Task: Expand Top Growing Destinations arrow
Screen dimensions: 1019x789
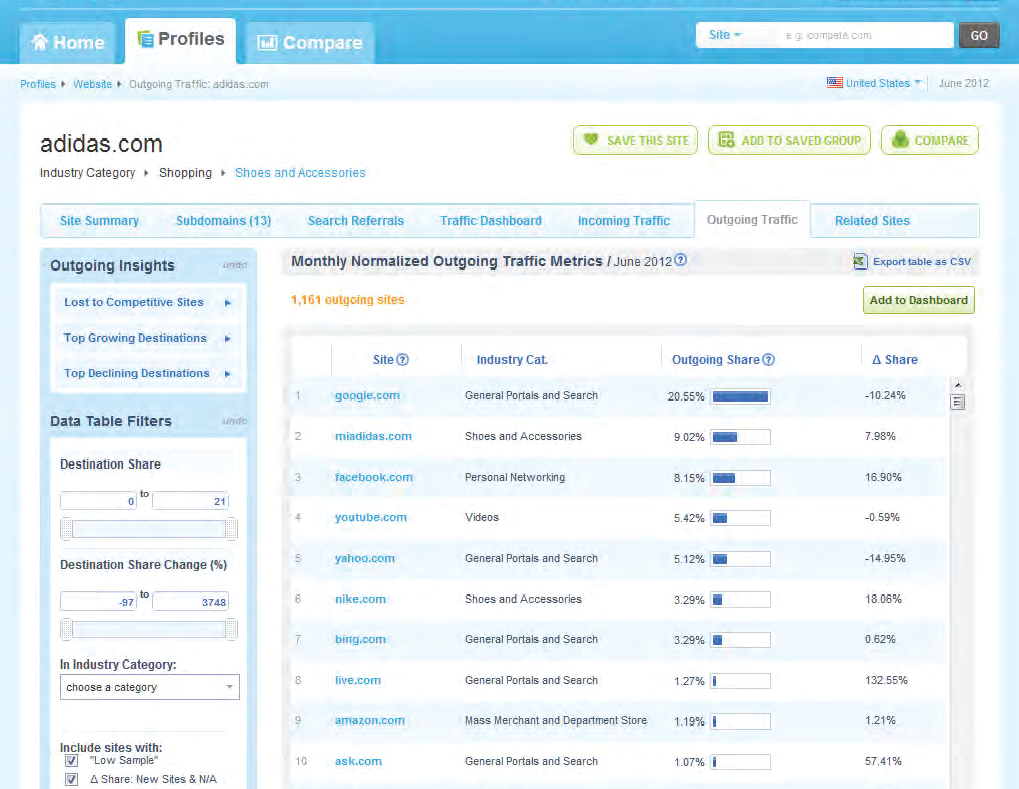Action: (227, 339)
